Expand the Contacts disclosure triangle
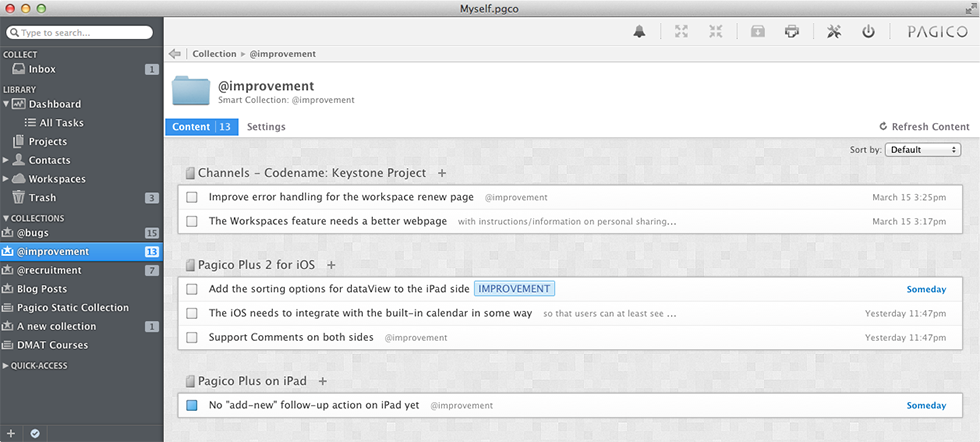This screenshot has width=980, height=442. [6, 160]
